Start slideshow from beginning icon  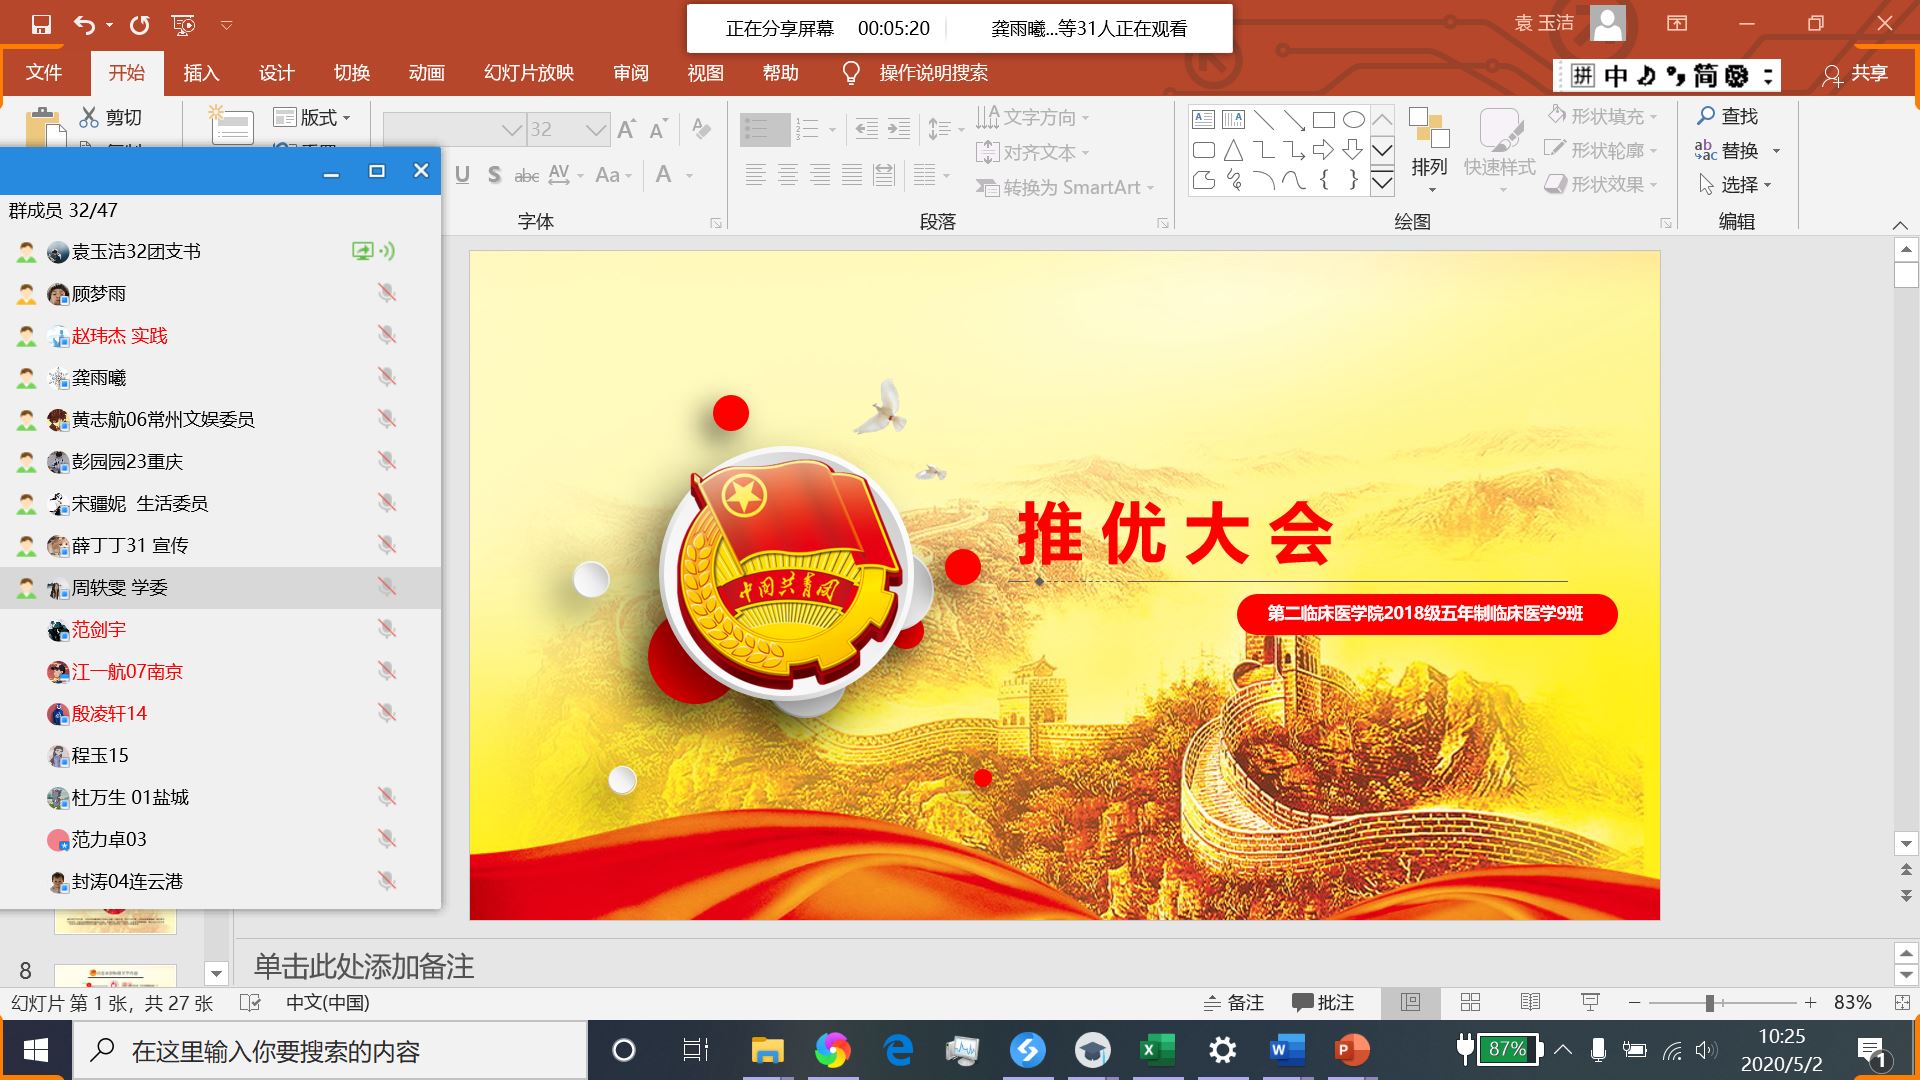[184, 25]
